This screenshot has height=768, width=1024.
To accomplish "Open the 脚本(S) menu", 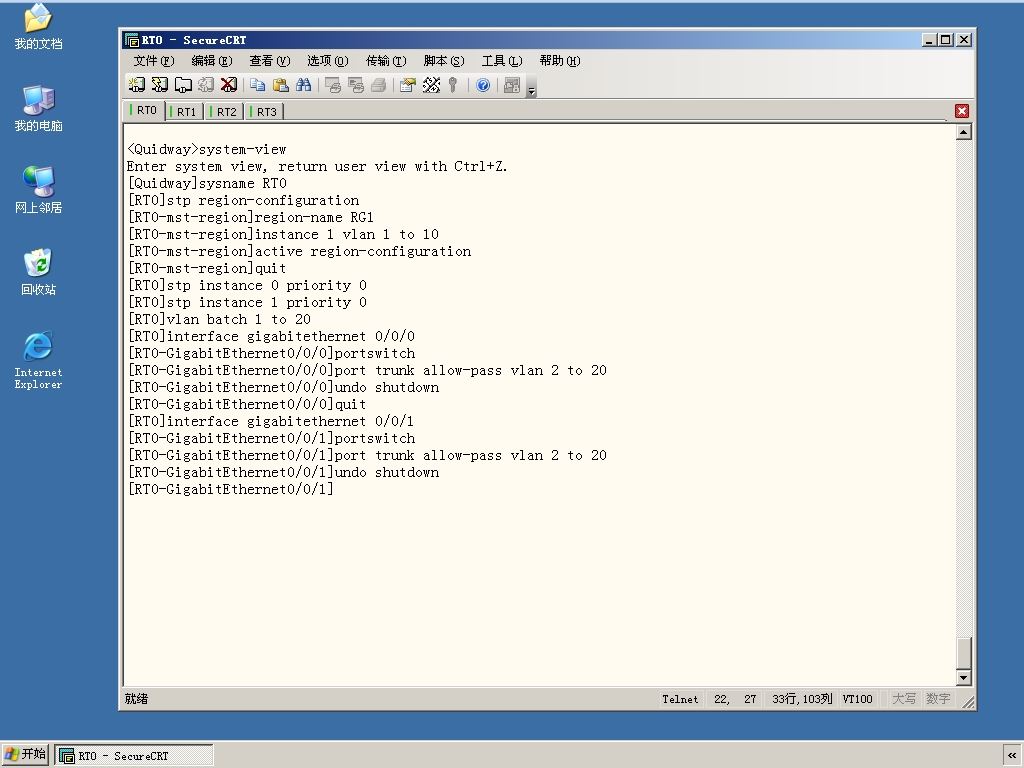I will point(443,61).
